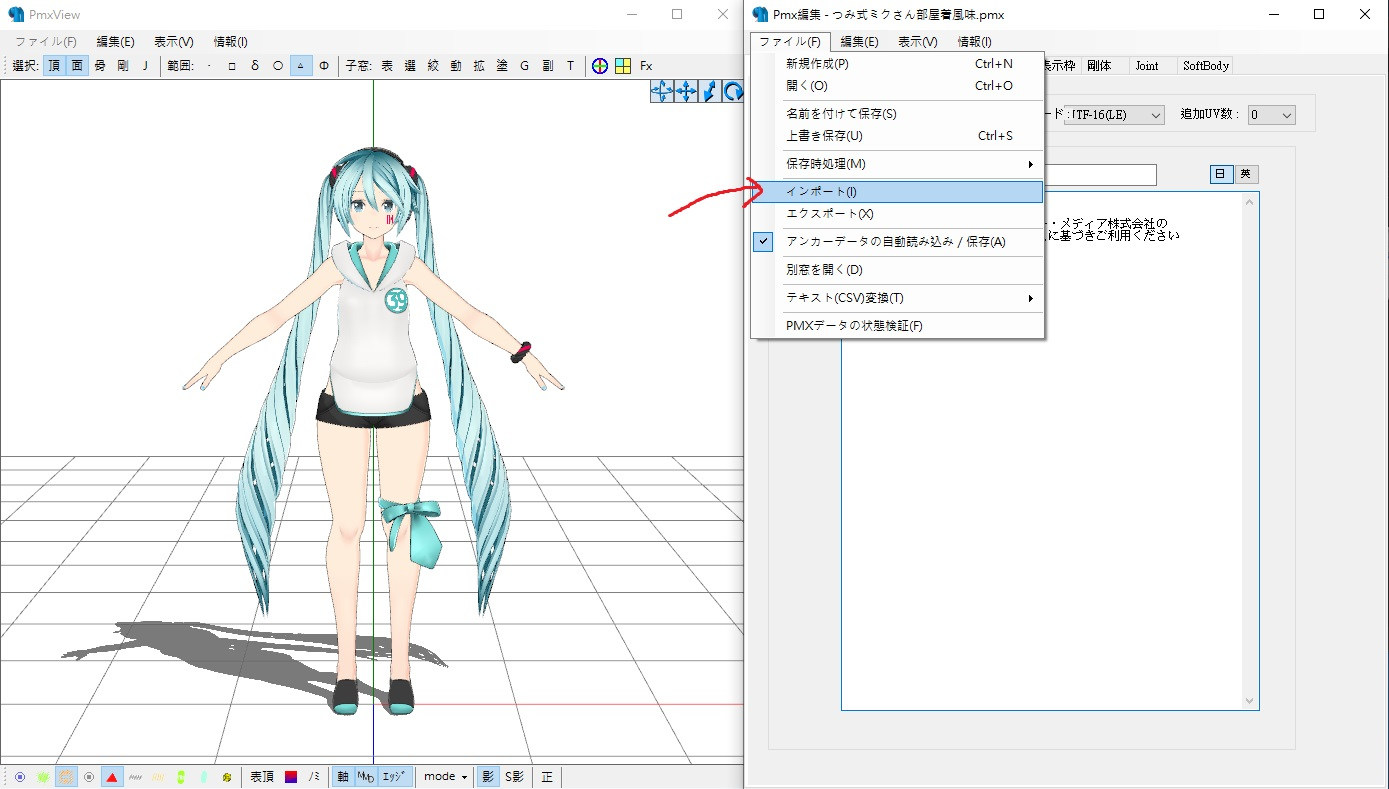The width and height of the screenshot is (1389, 789).
Task: Toggle the ｴｯｼﾞ edge display
Action: (394, 776)
